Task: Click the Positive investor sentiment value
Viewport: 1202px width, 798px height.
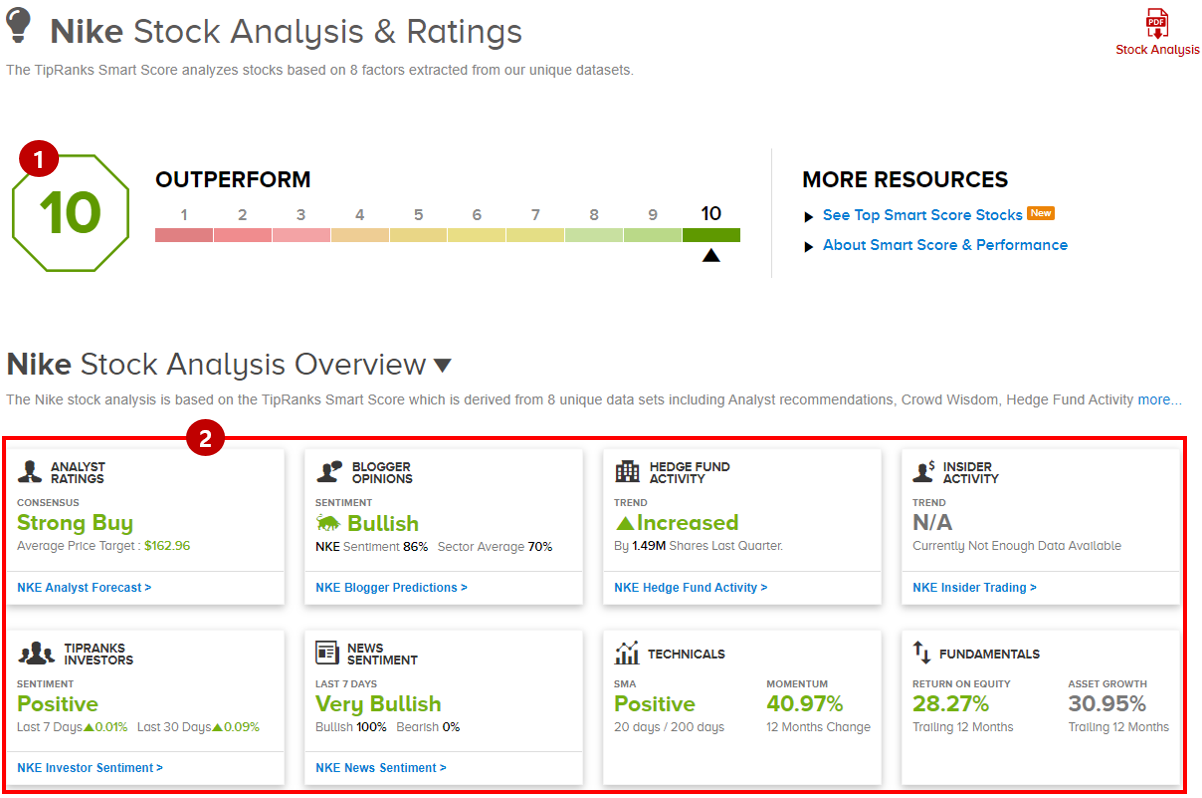Action: [x=58, y=704]
